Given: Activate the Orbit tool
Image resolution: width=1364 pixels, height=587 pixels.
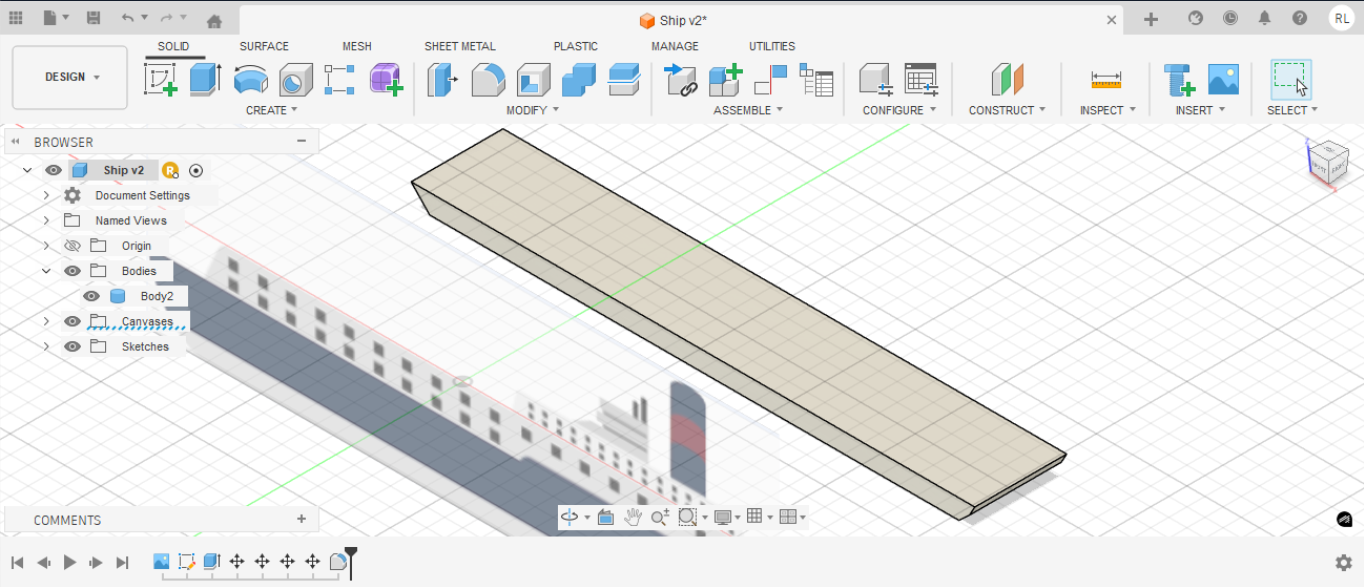Looking at the screenshot, I should pyautogui.click(x=569, y=517).
